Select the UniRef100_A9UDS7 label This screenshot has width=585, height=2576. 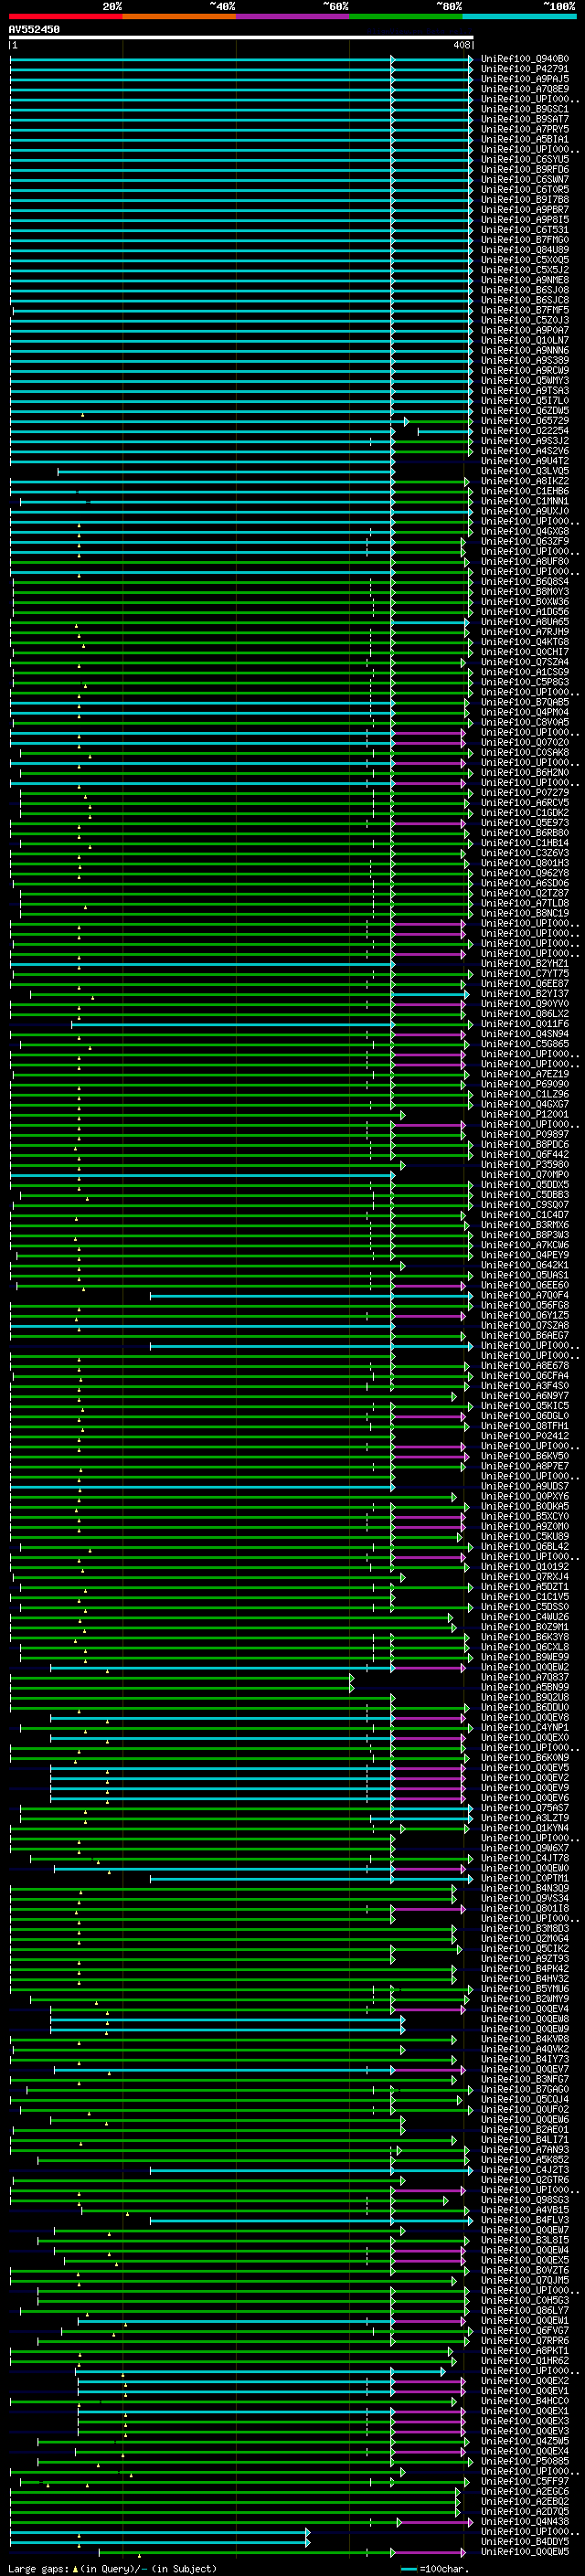[525, 1486]
